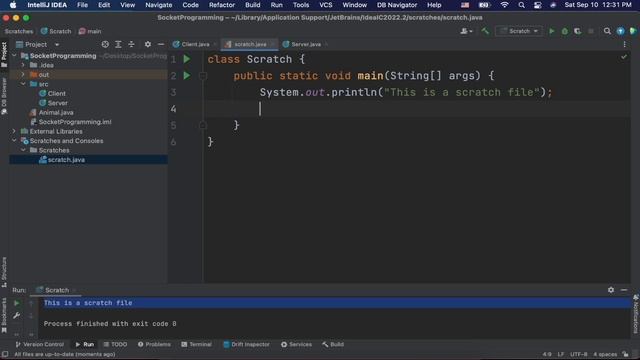Click the blue IDE updates arrow icon
640x360 pixels.
tap(620, 31)
